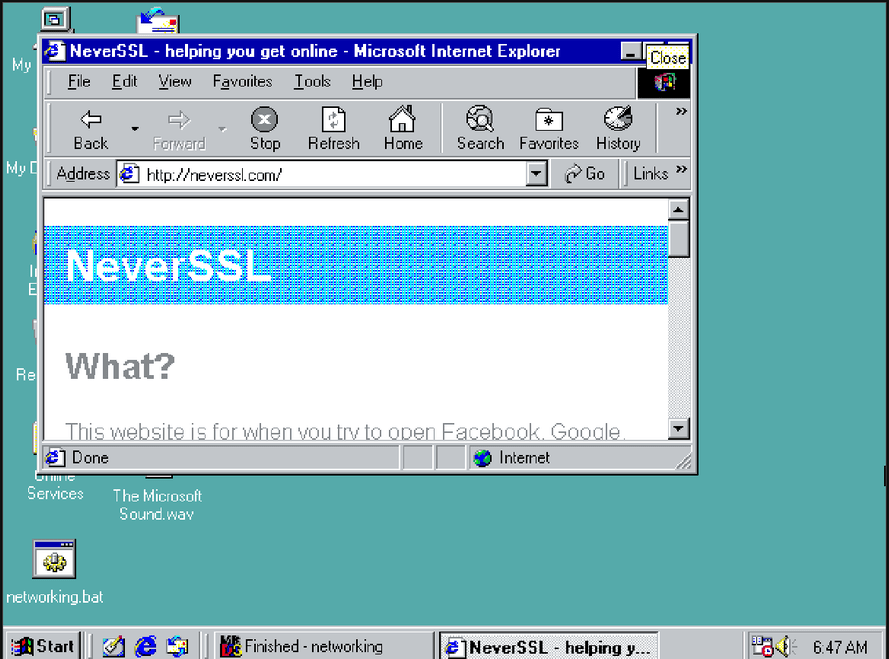Select the Online Services desktop folder label
889x659 pixels.
55,487
